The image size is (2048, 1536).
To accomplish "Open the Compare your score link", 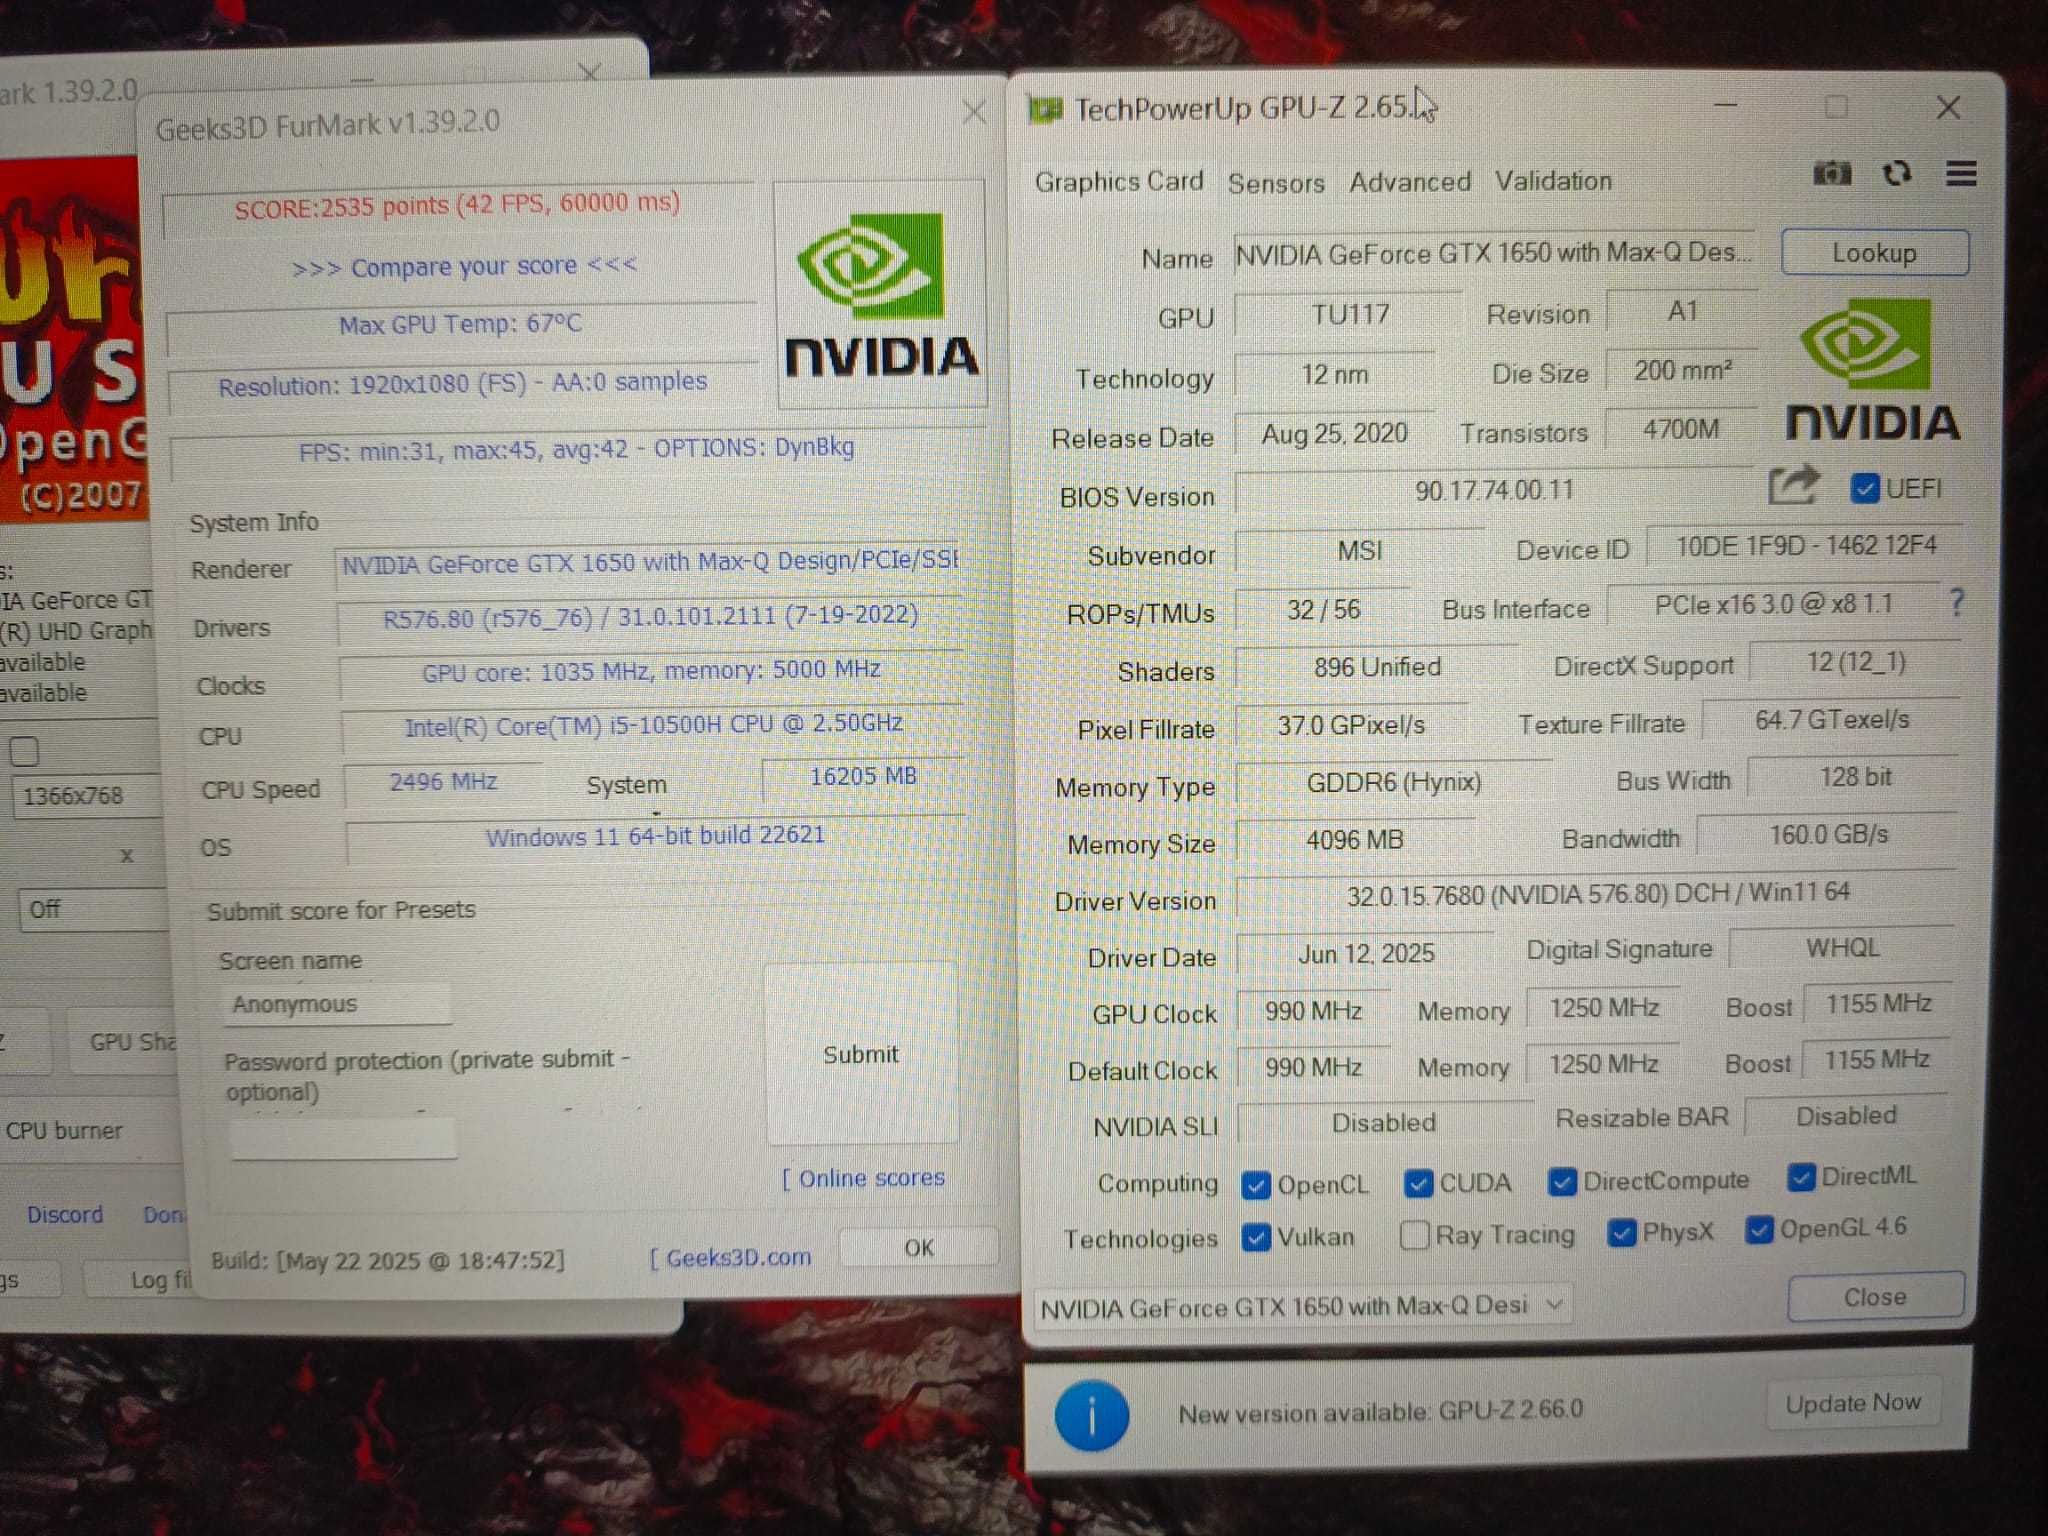I will click(464, 266).
